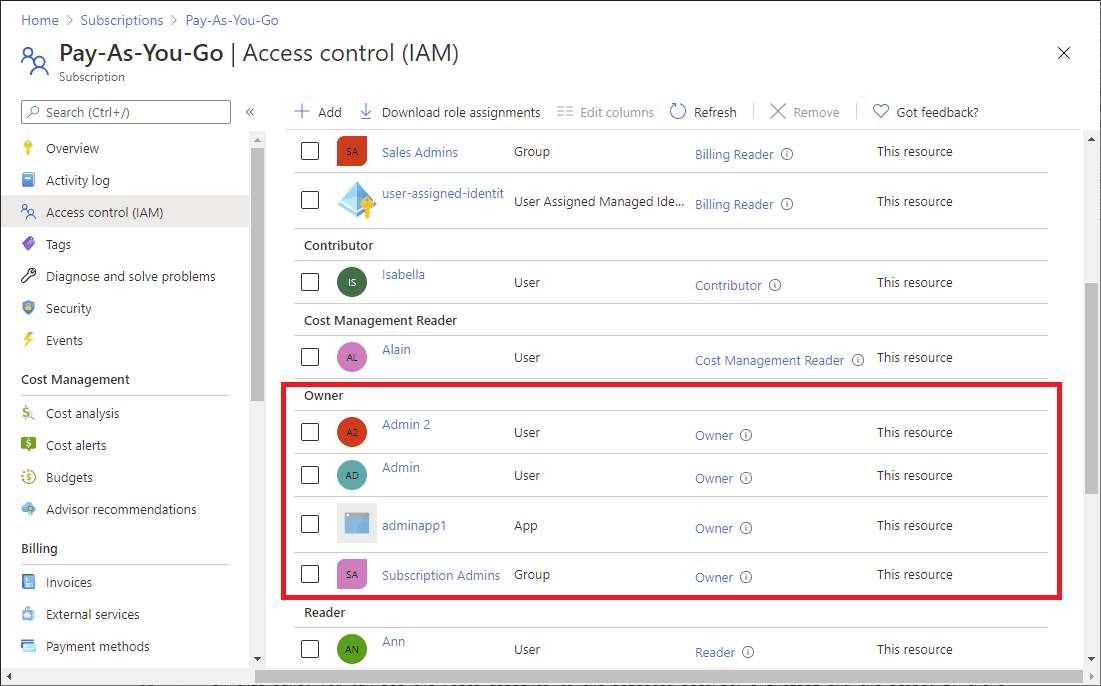Click the role list vertical scrollbar
1101x686 pixels.
1091,388
